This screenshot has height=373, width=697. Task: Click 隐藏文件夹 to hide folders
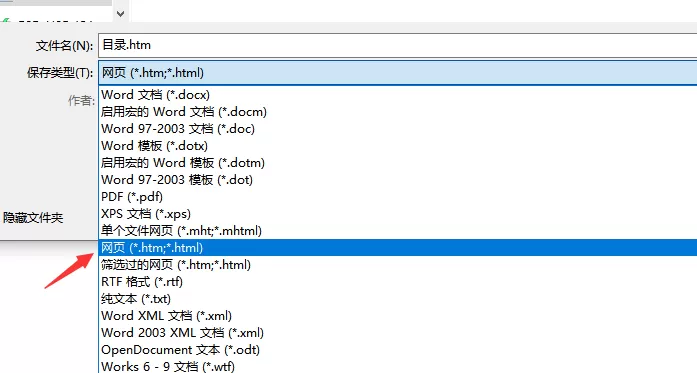coord(33,218)
